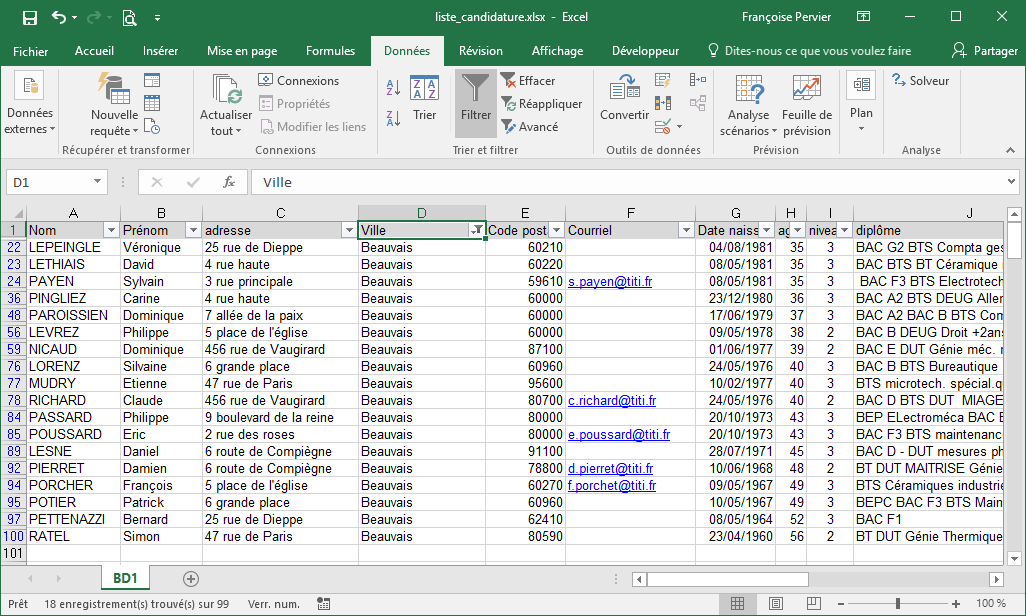Open the Fichier menu tab

30,51
